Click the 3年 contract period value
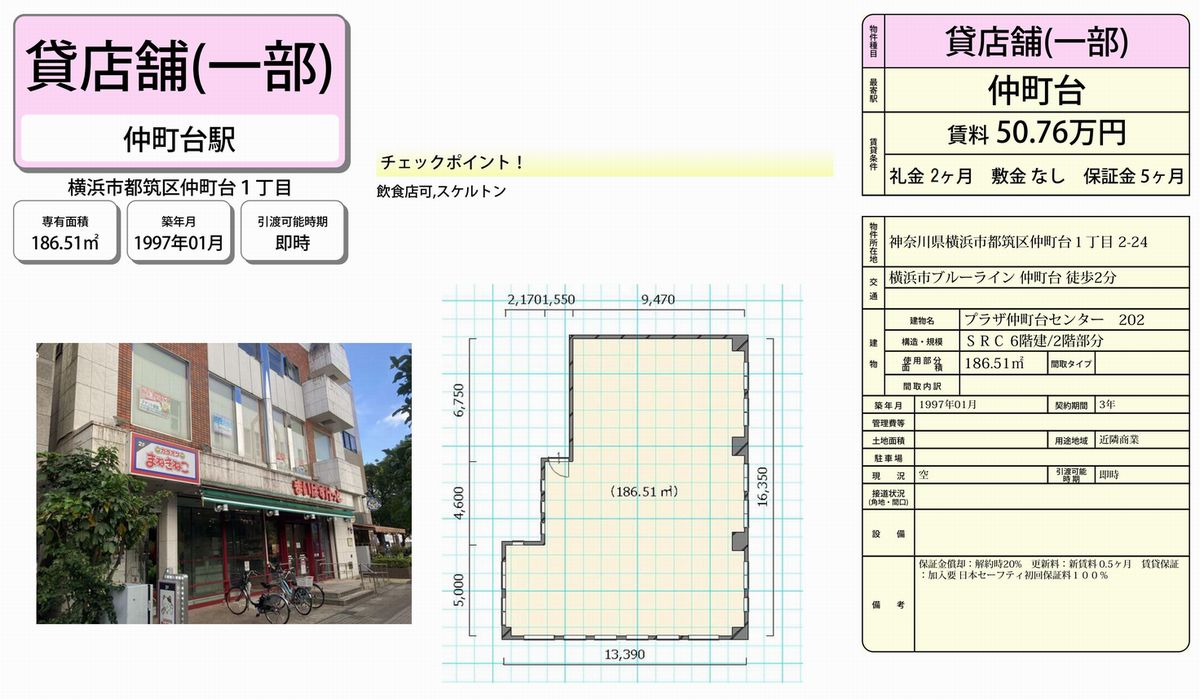 coord(1109,405)
